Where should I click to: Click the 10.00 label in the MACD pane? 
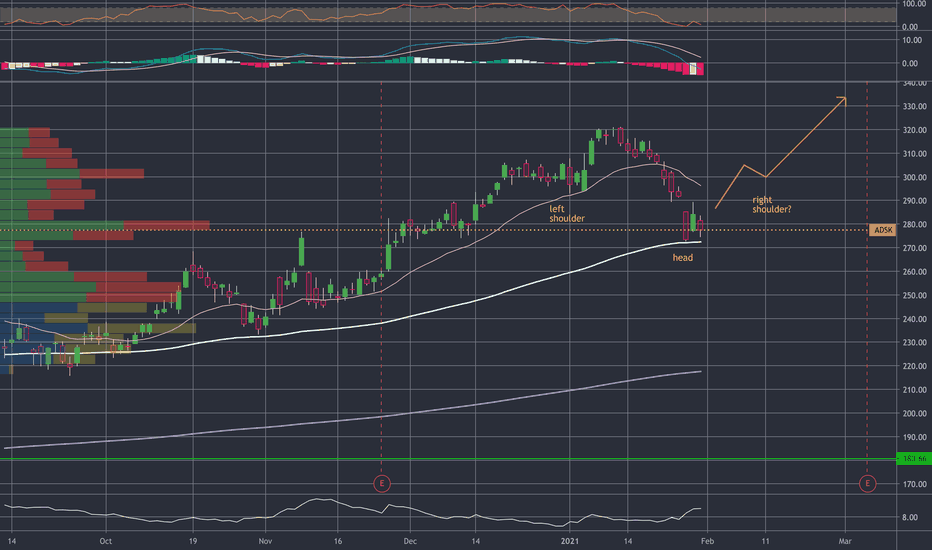click(912, 40)
